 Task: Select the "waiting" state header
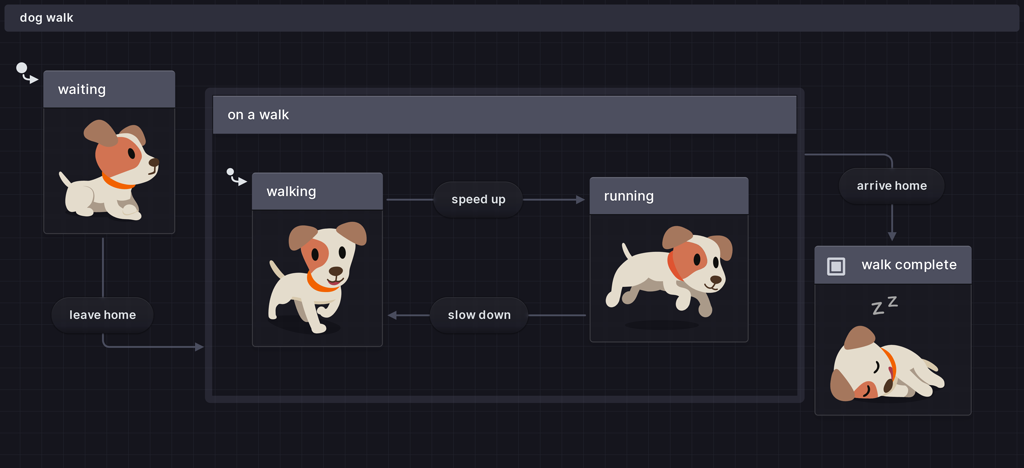pyautogui.click(x=109, y=90)
